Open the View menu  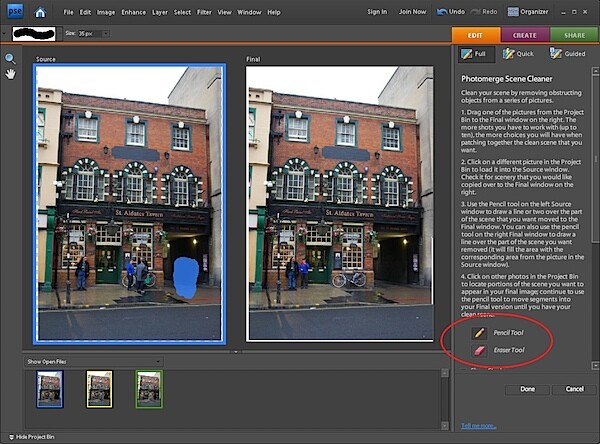pyautogui.click(x=224, y=12)
